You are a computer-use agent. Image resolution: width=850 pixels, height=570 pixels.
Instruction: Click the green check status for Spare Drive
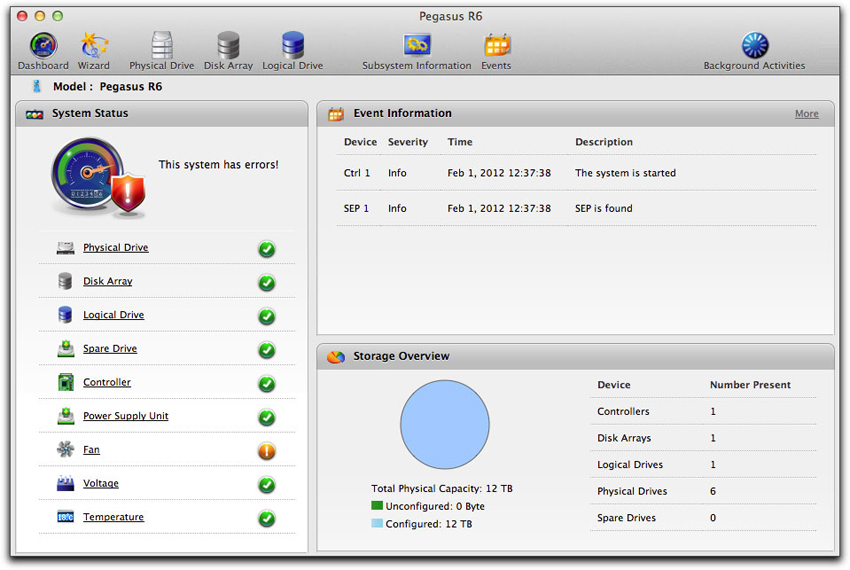tap(267, 350)
